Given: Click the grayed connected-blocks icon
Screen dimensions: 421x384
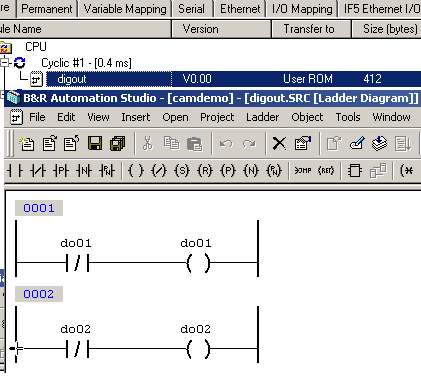Looking at the screenshot, I should coord(378,171).
